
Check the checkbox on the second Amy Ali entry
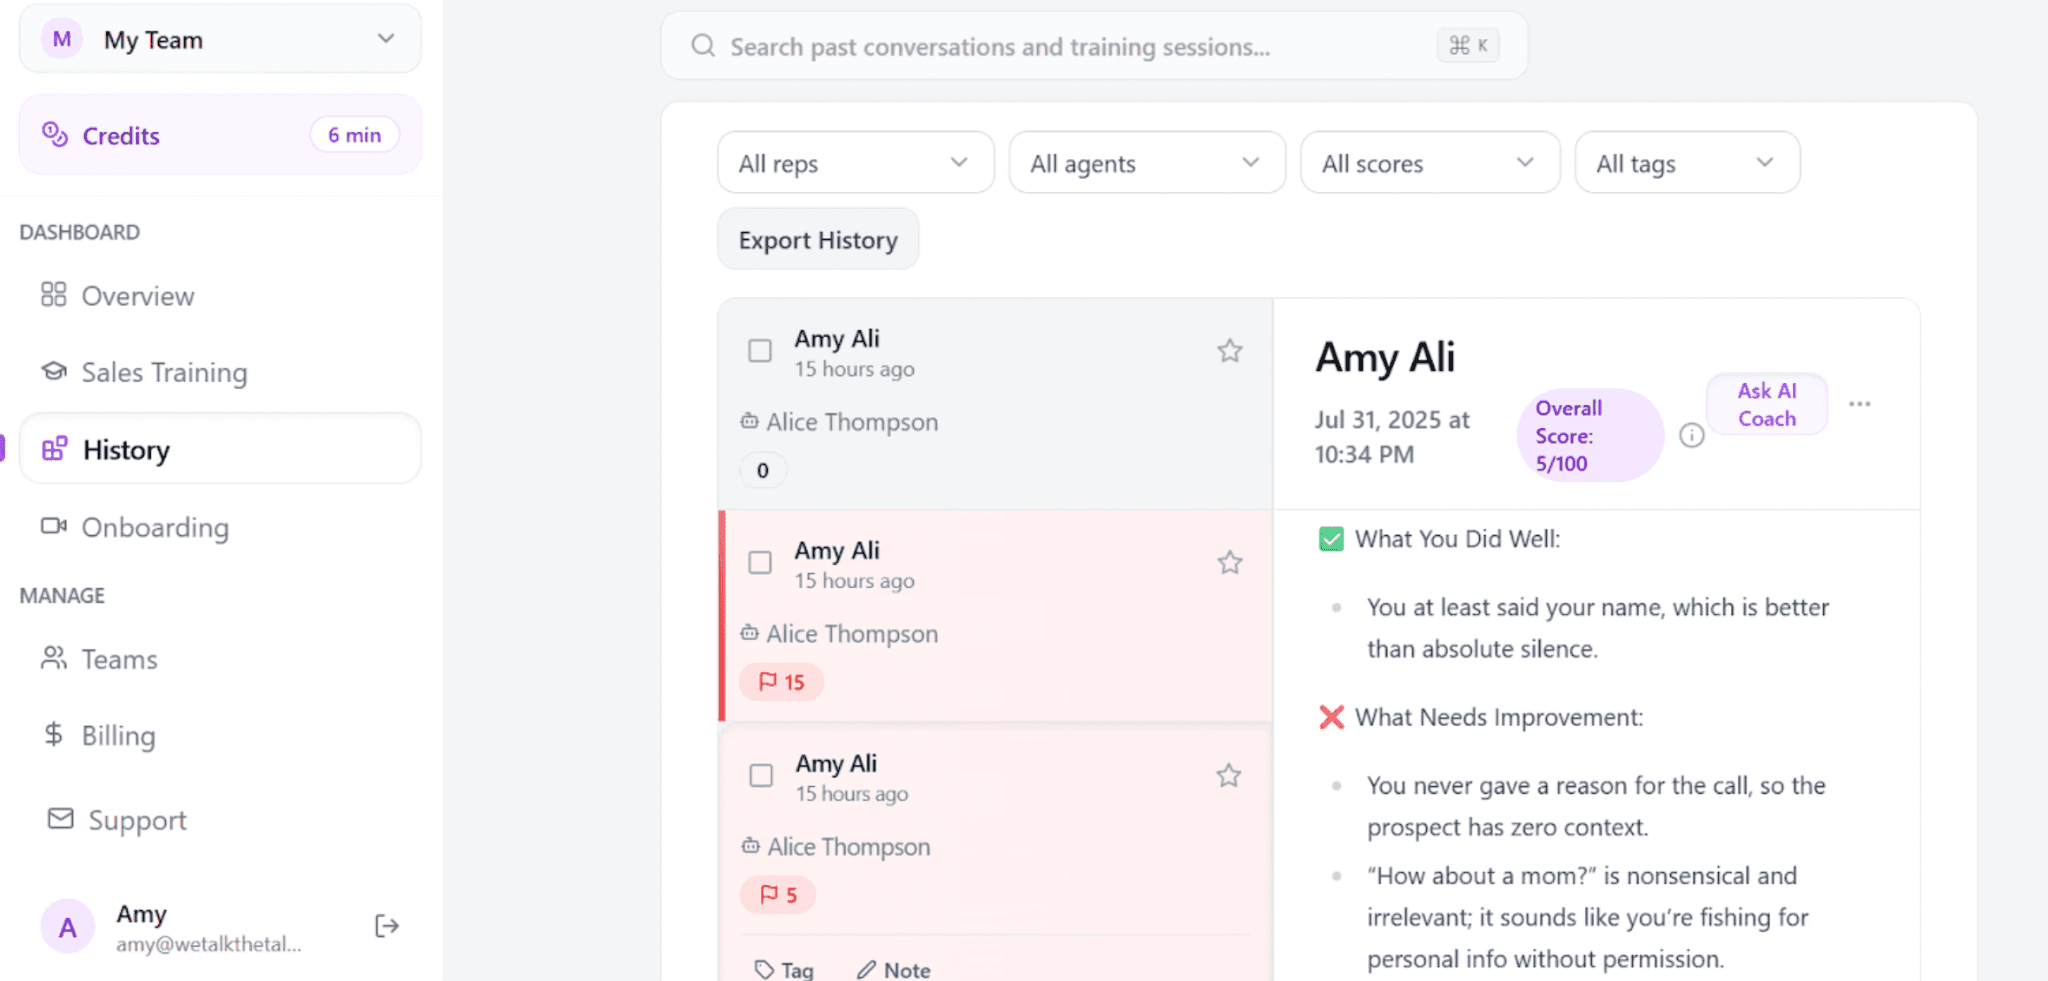(760, 562)
